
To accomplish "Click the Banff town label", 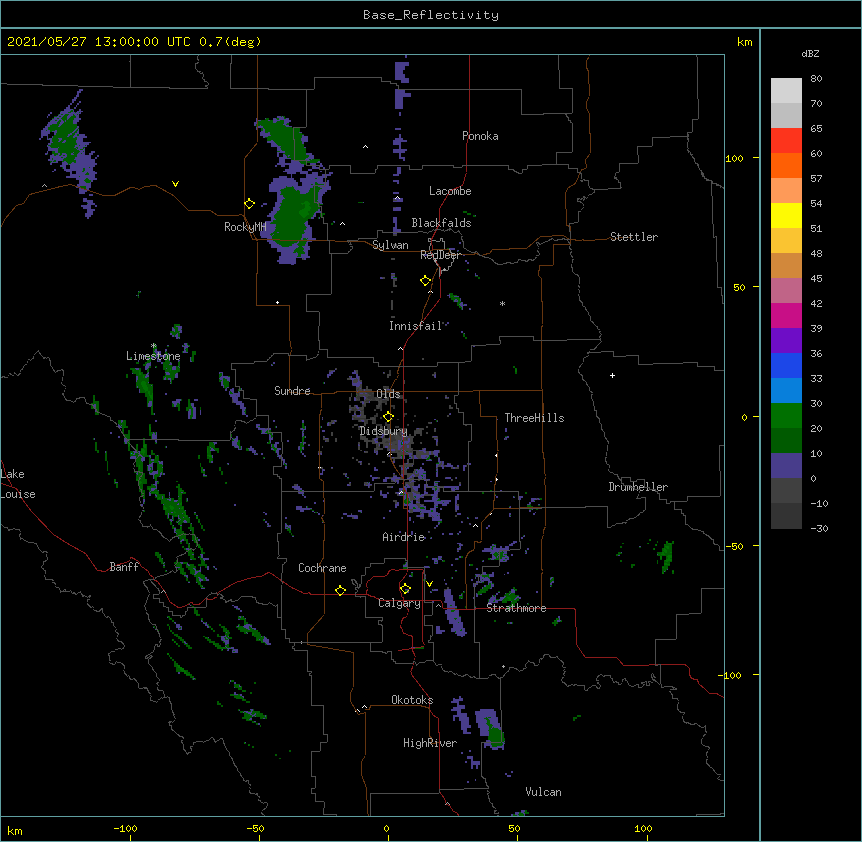I will pyautogui.click(x=124, y=567).
